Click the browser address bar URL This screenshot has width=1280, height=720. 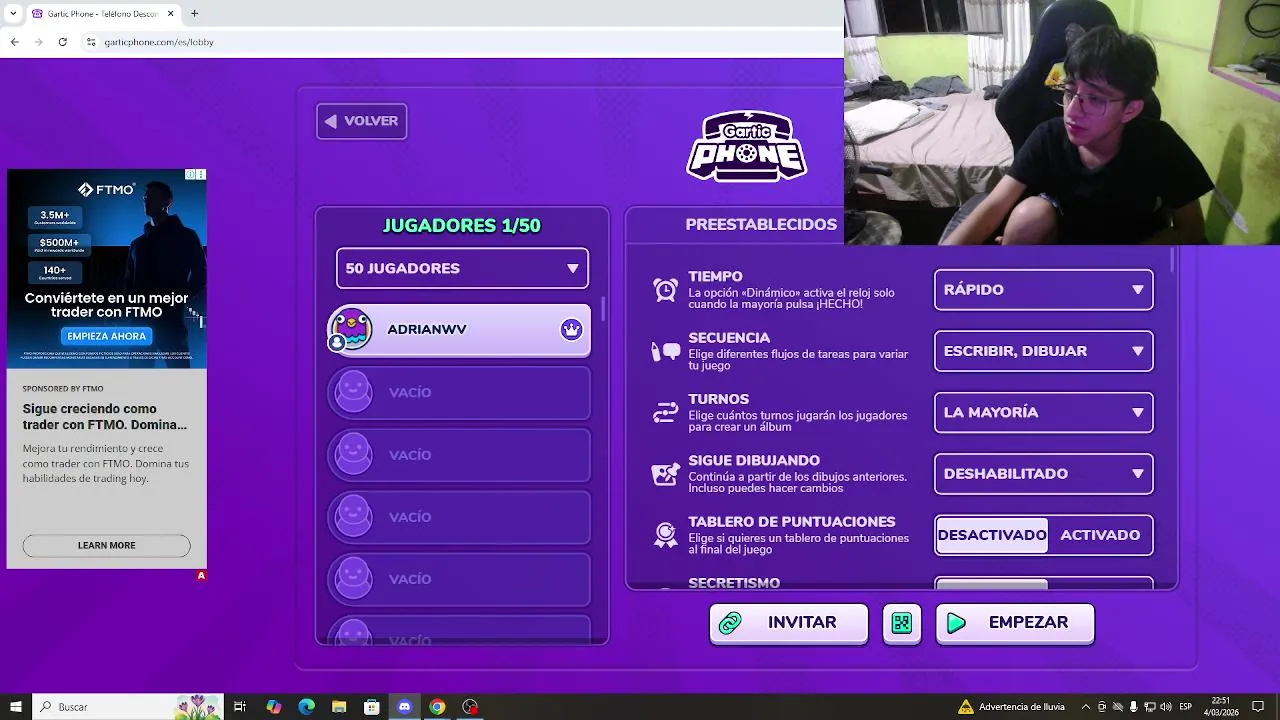coord(159,42)
